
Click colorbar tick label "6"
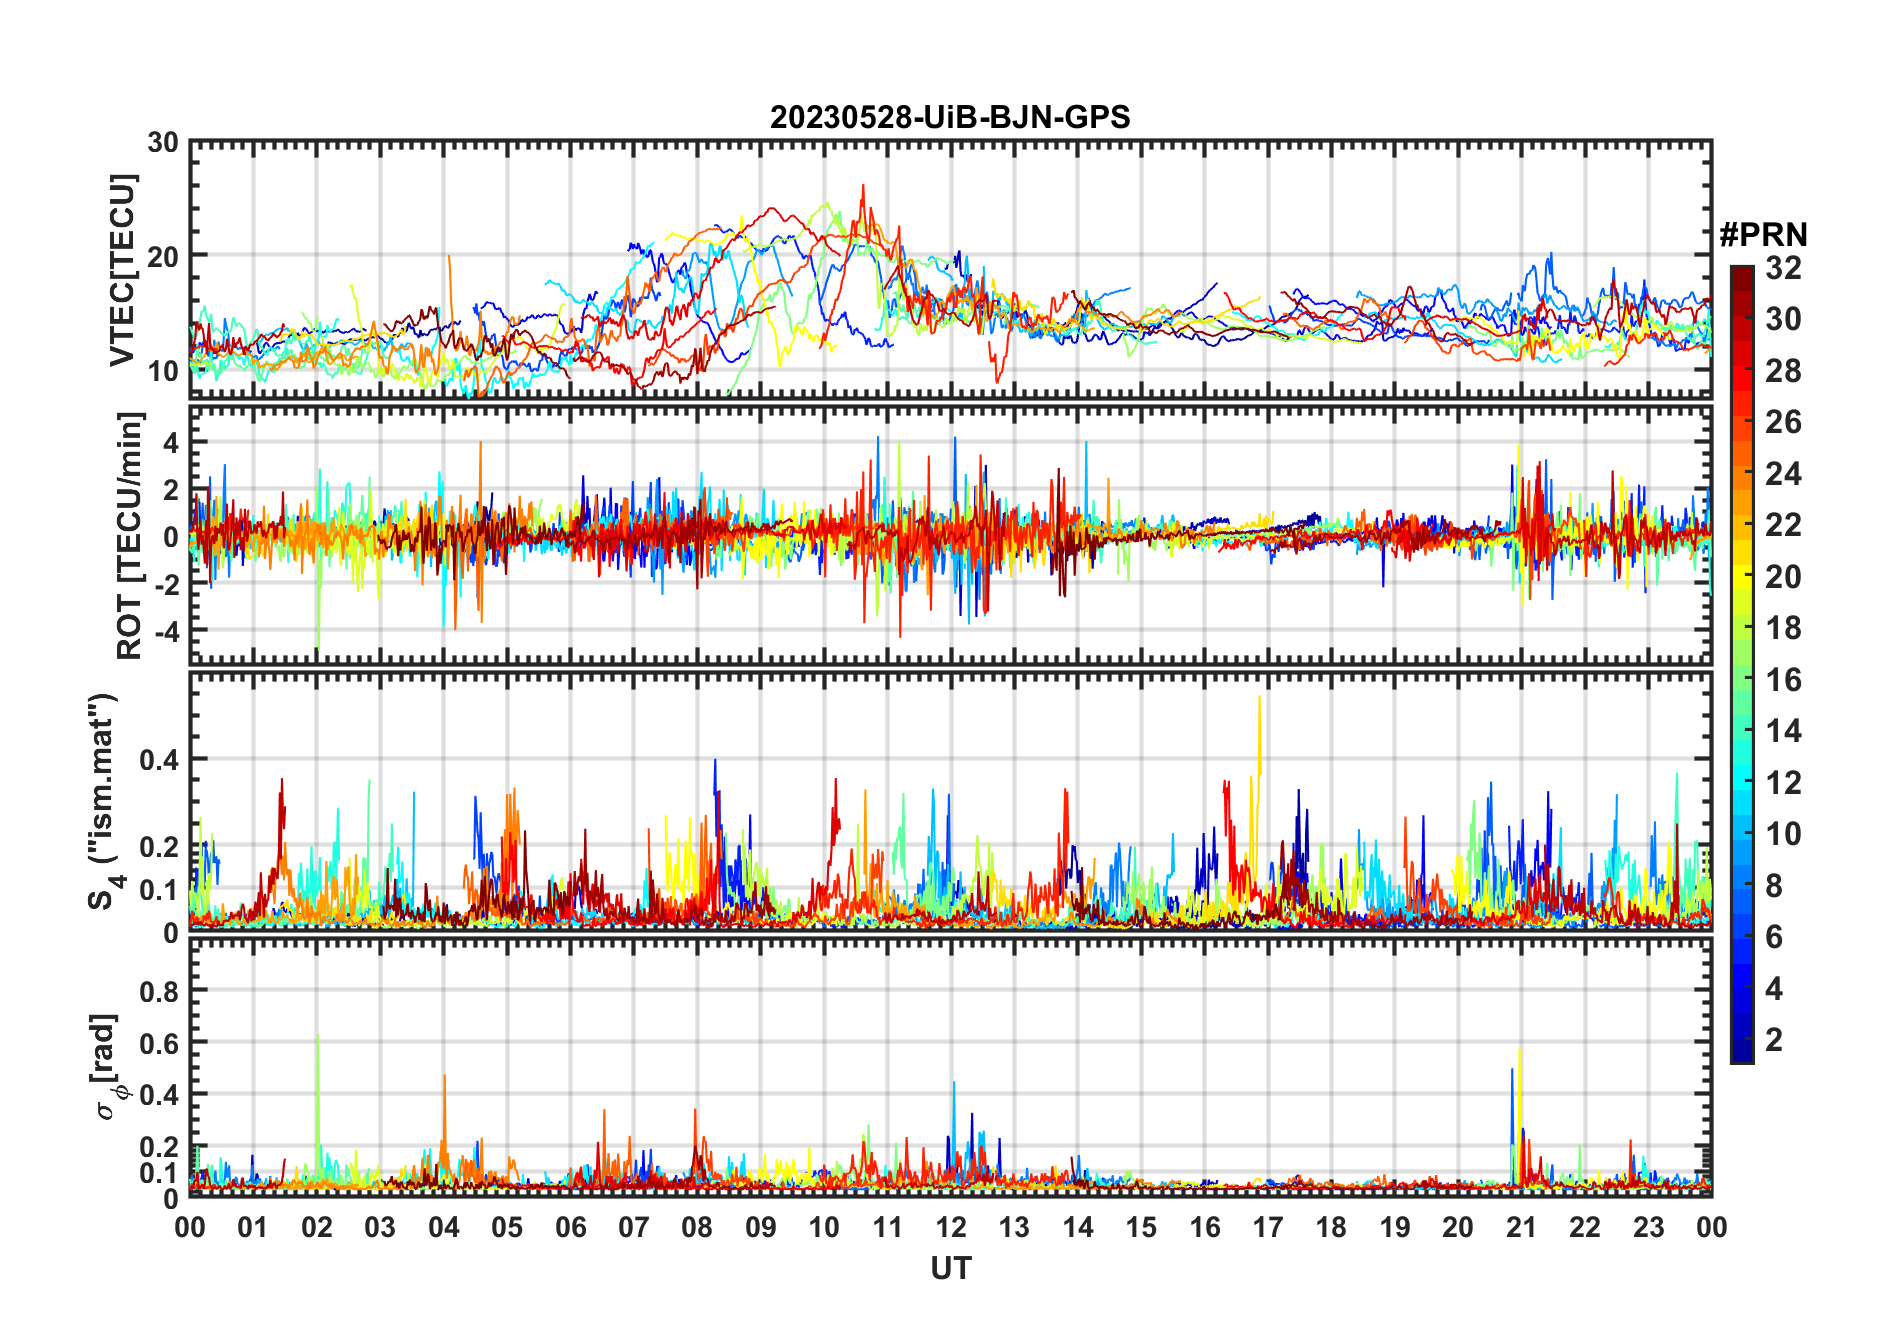[1774, 937]
